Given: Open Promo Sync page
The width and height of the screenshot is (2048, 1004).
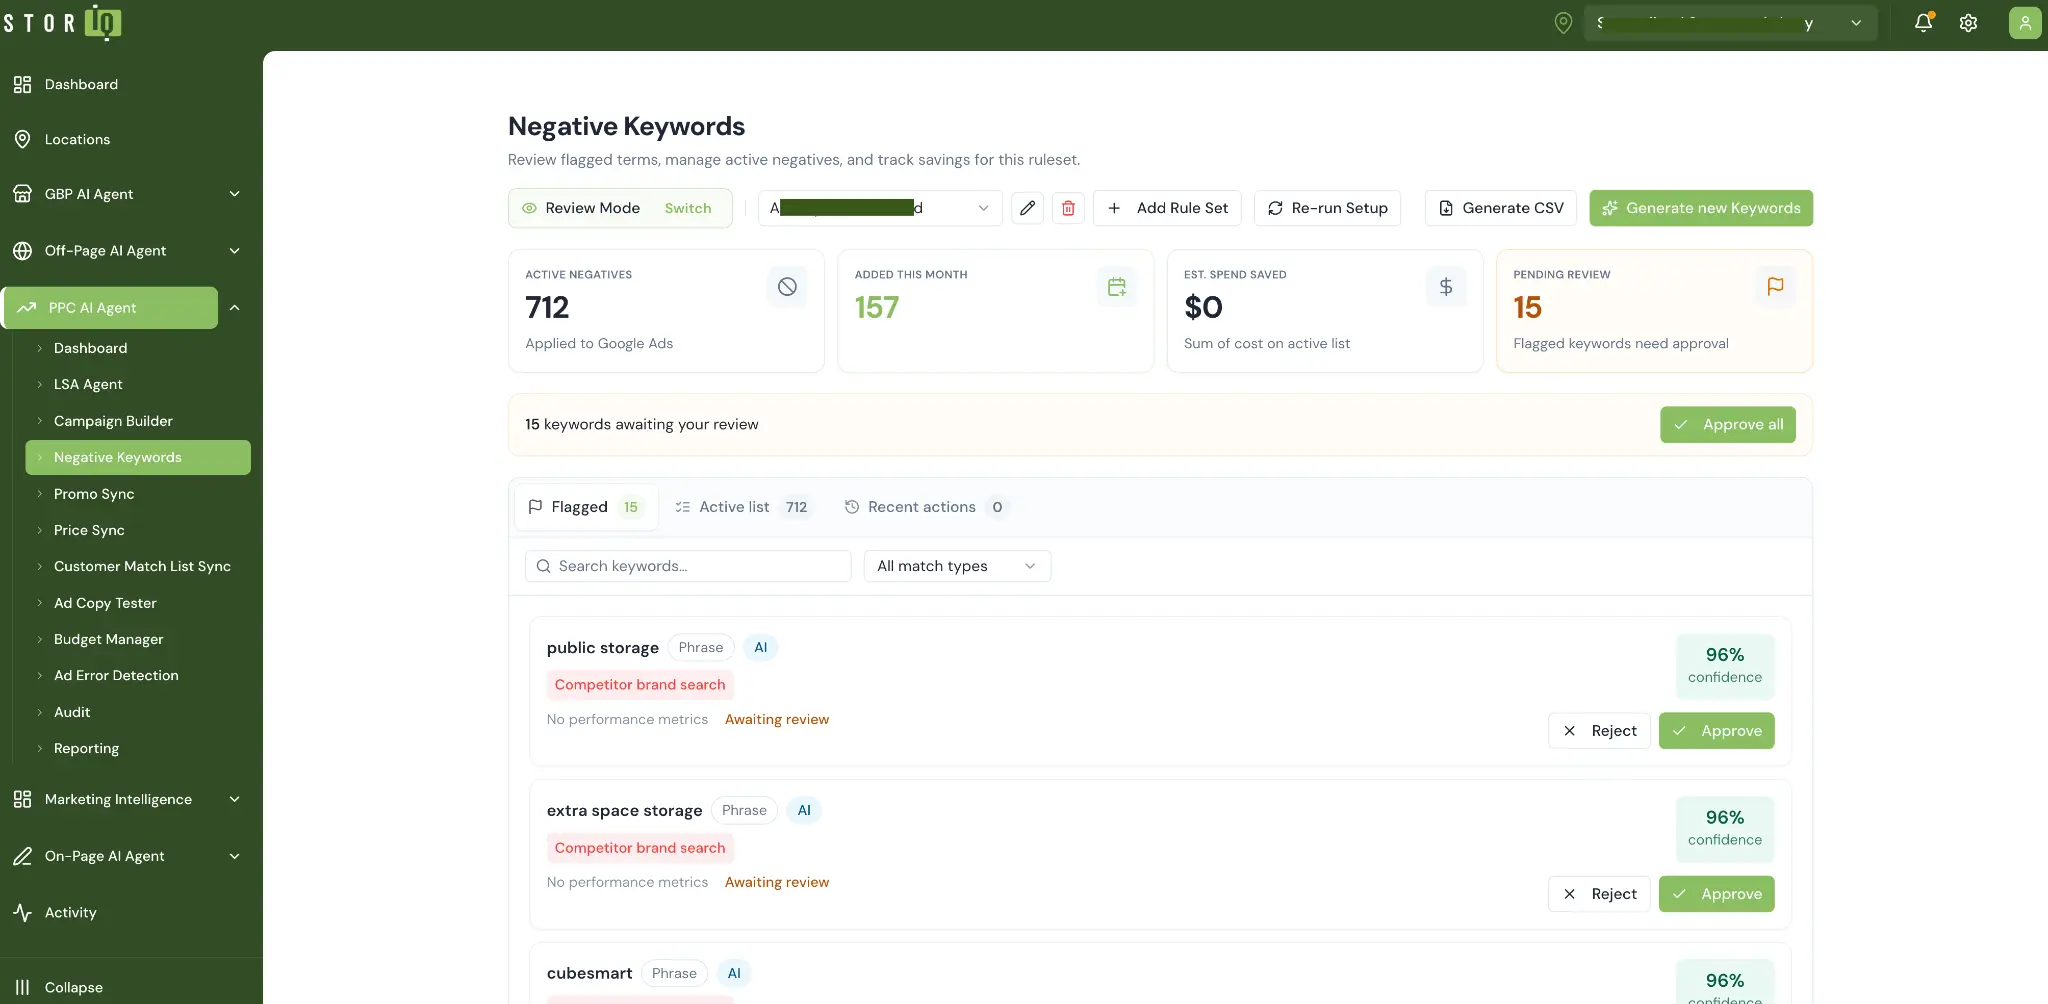Looking at the screenshot, I should (x=94, y=494).
